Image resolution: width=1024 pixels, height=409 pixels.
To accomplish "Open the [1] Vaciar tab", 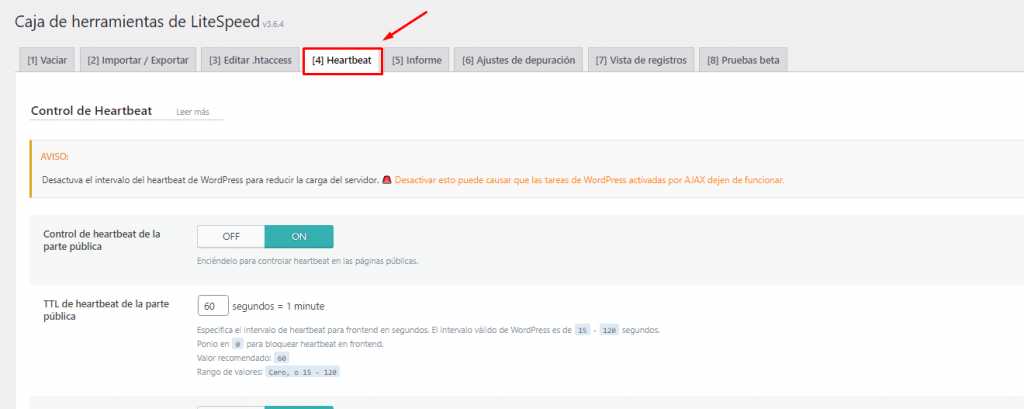I will (x=47, y=60).
